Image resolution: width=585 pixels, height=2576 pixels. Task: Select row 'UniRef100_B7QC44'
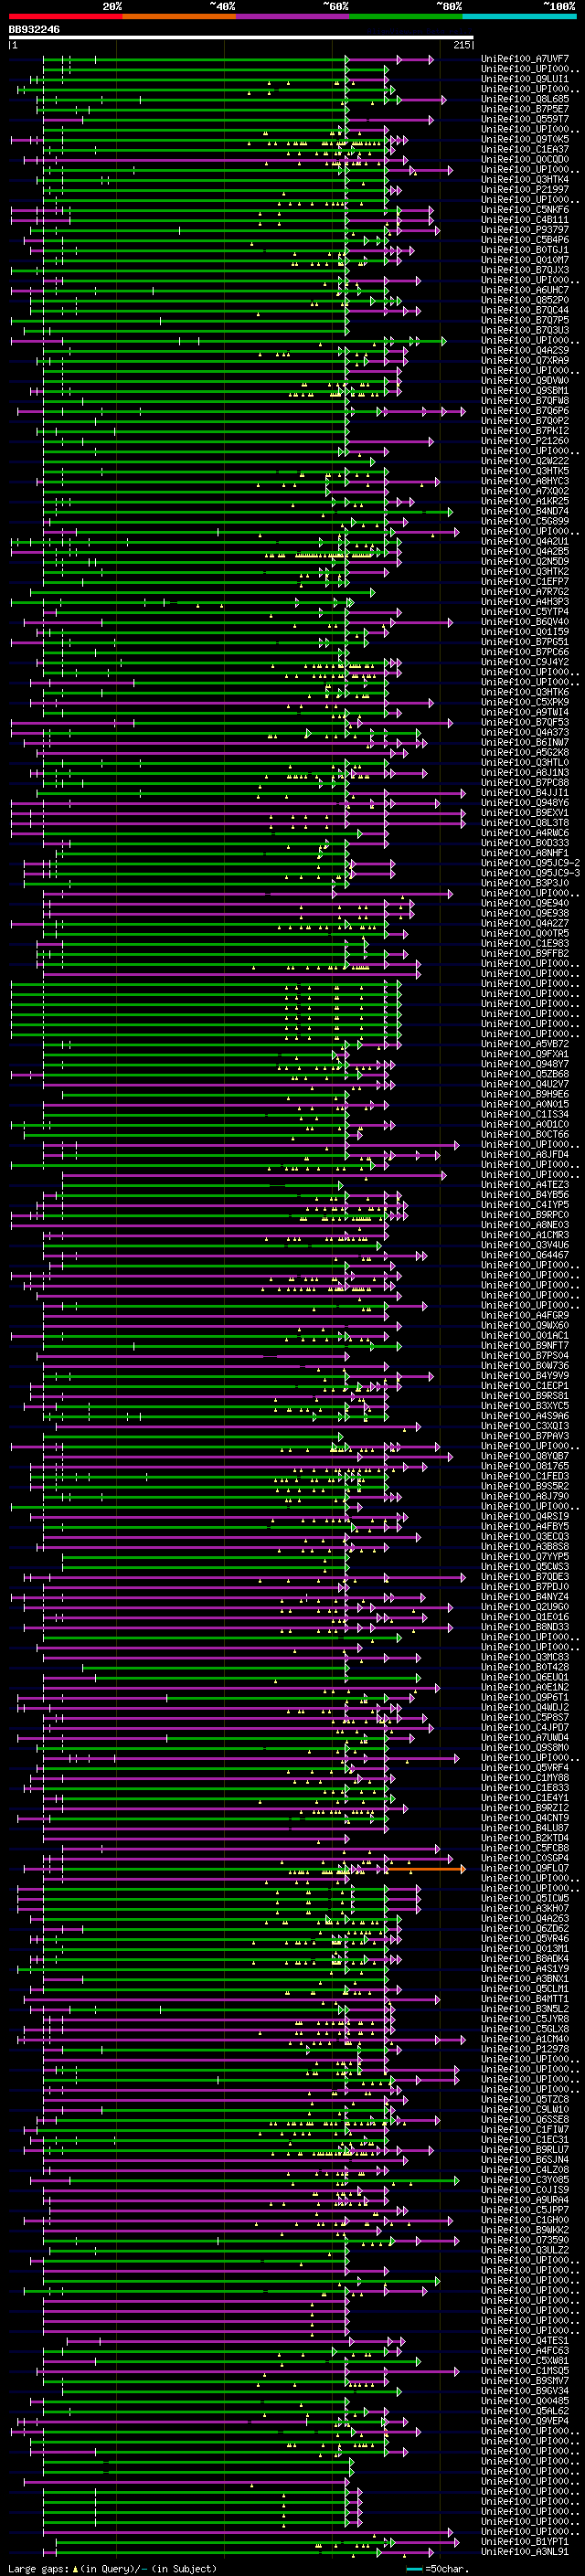tap(525, 310)
